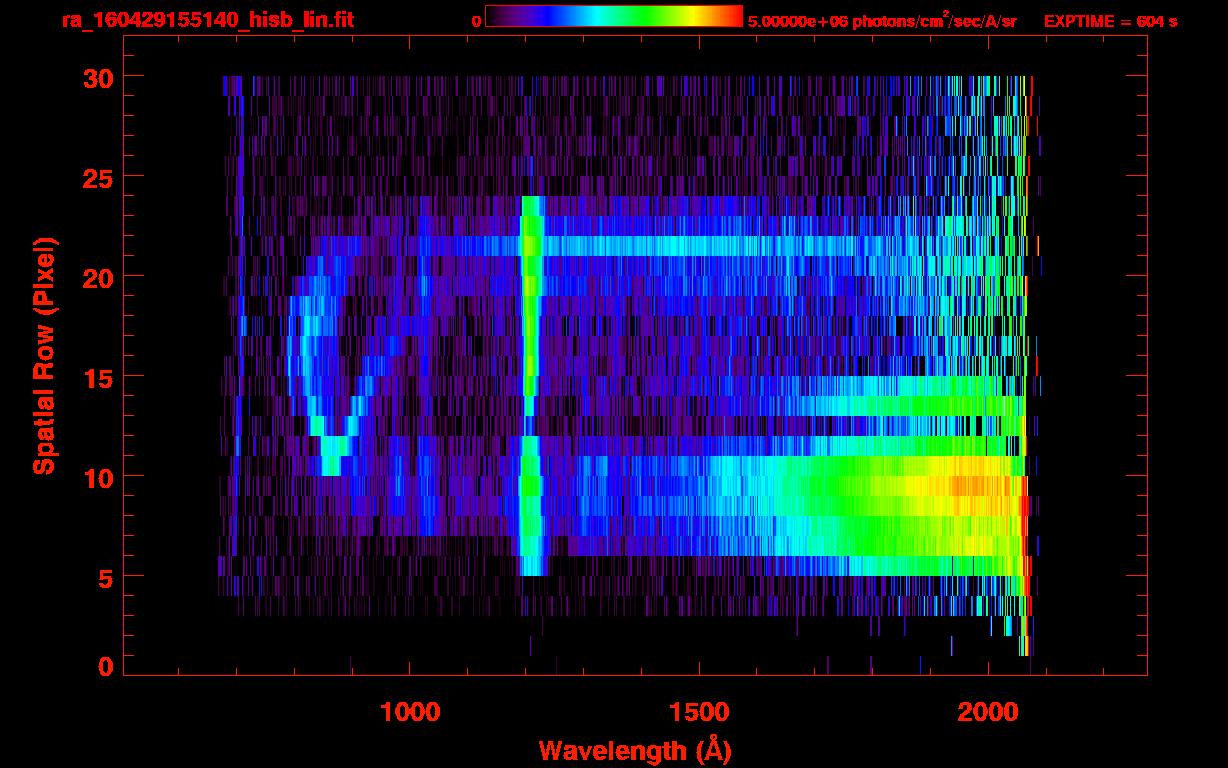
Task: Click the ra_160429155140_hisb_lin.fit file name title
Action: 207,20
